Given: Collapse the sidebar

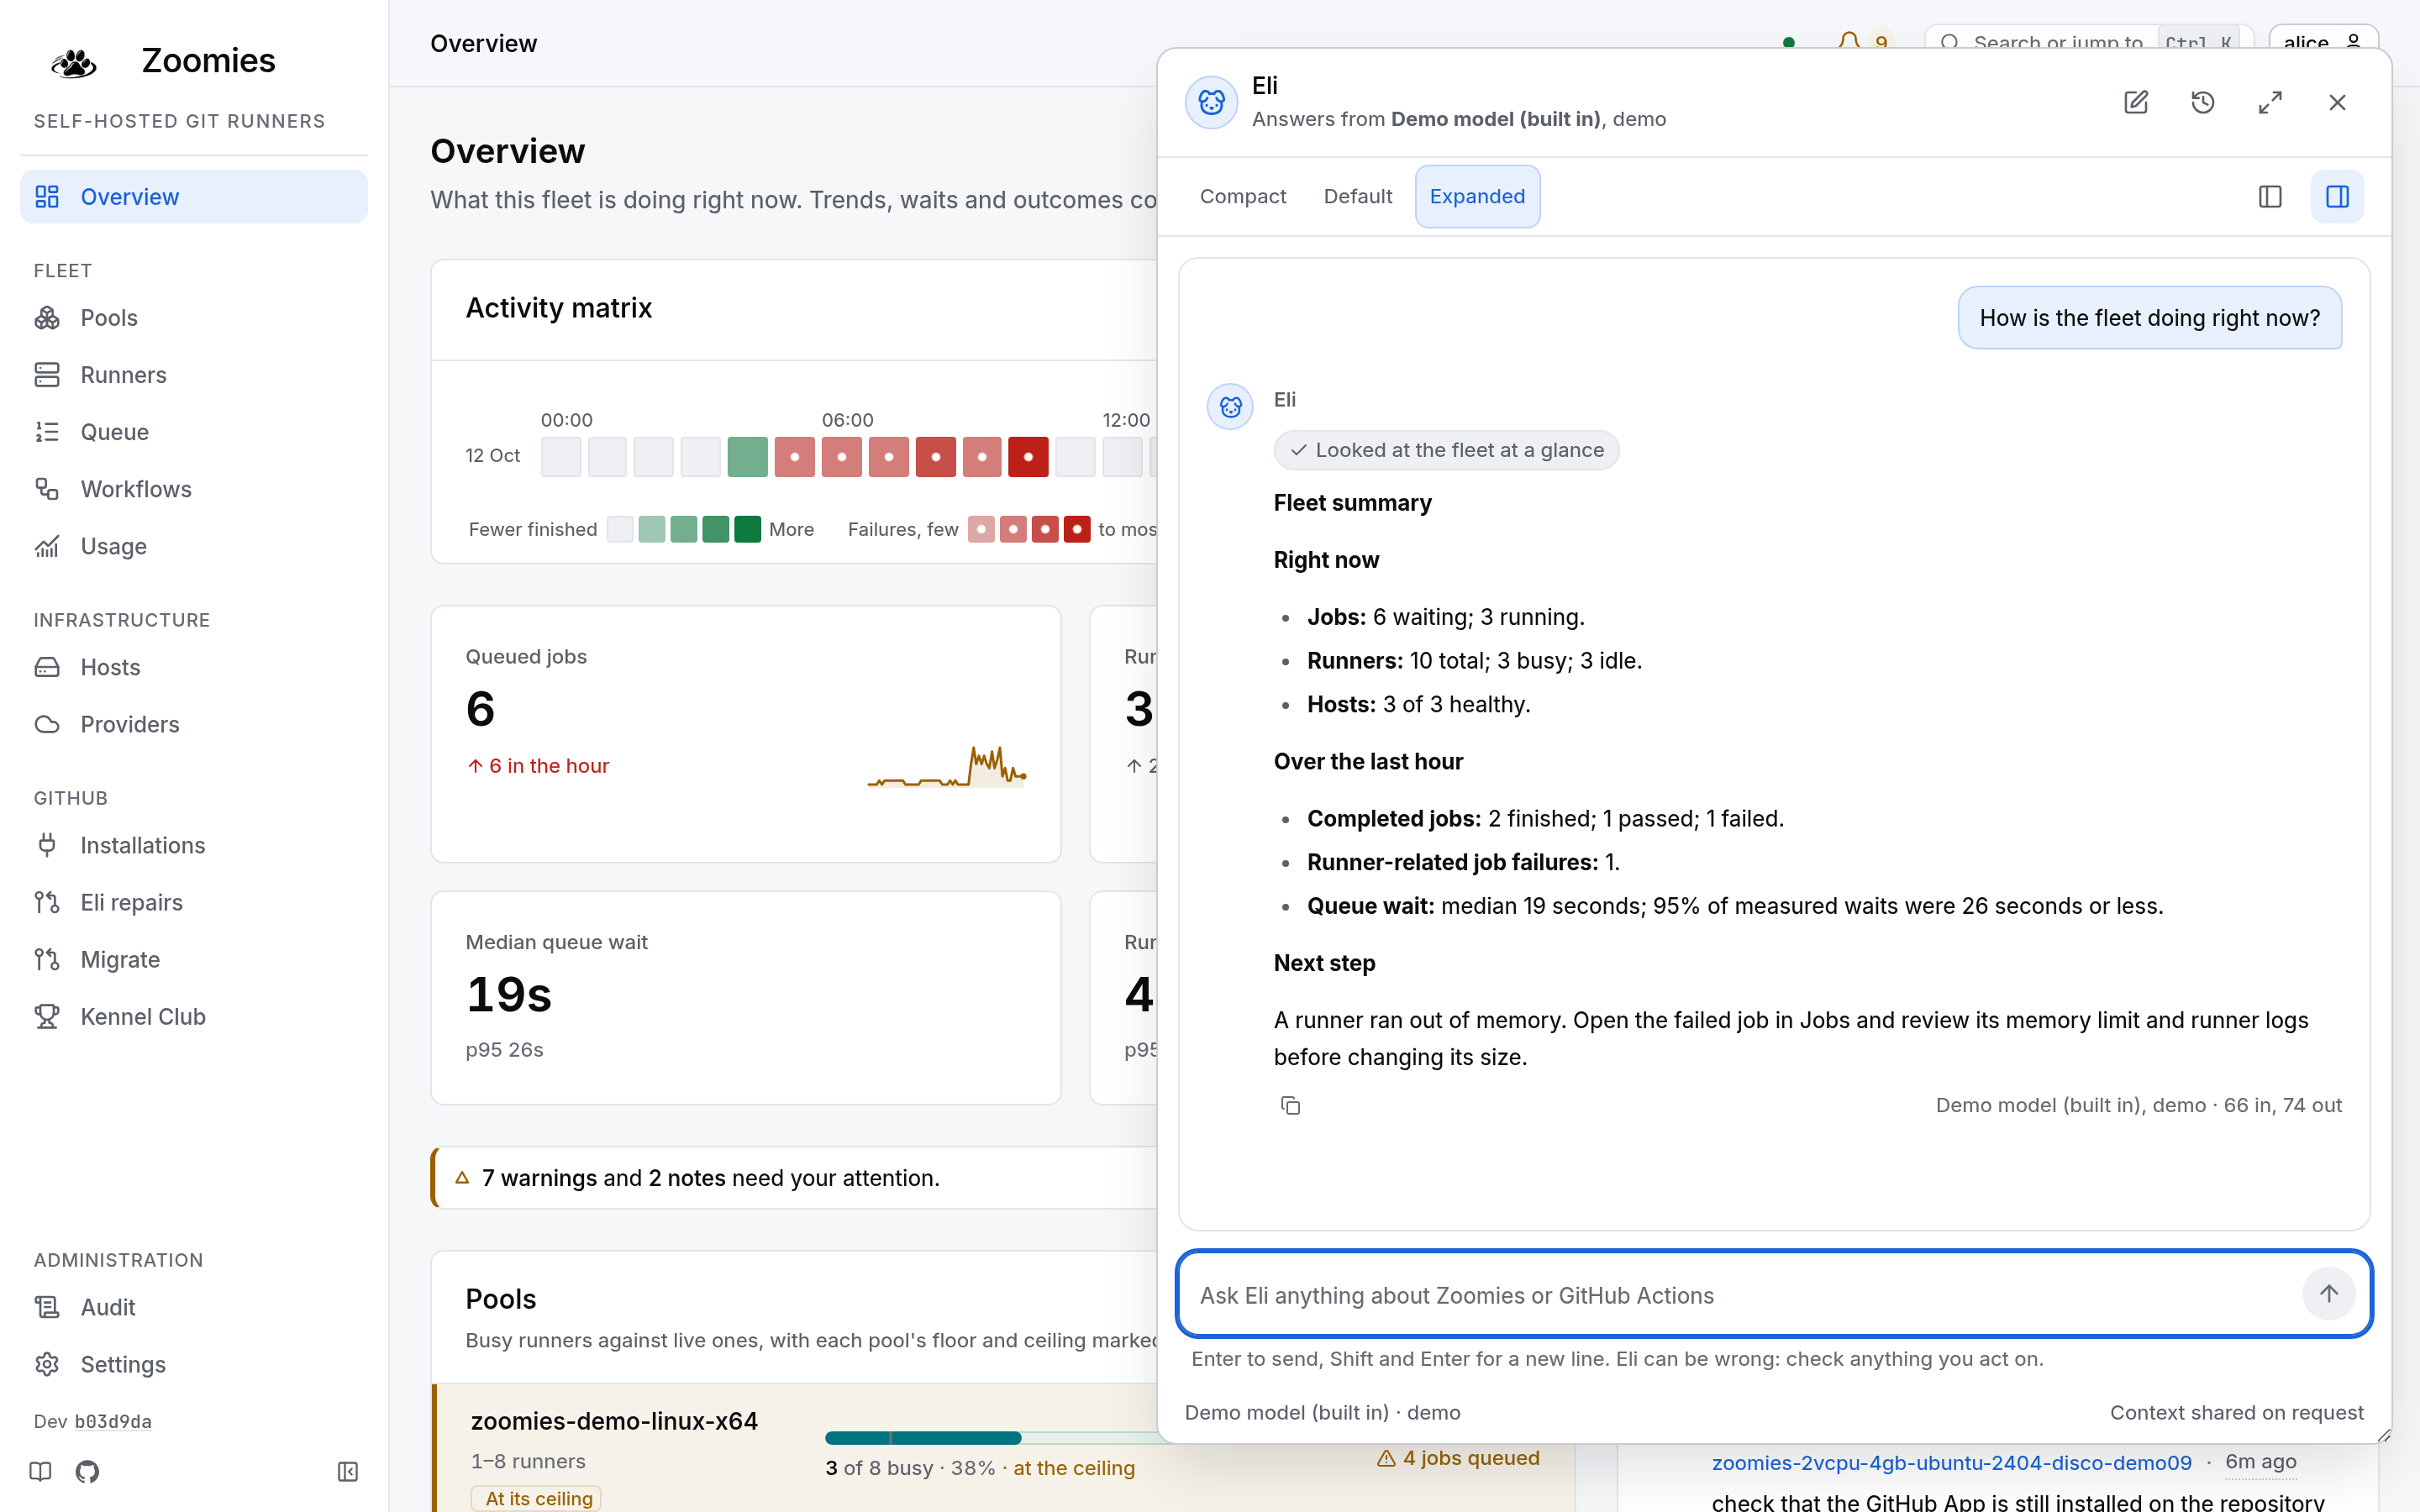Looking at the screenshot, I should (347, 1471).
